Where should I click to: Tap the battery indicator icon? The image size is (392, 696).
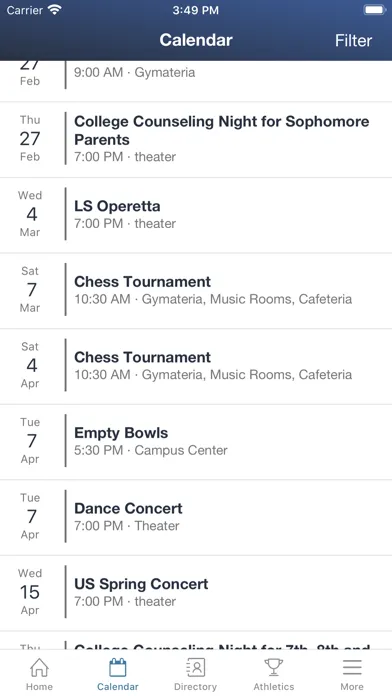[x=374, y=10]
